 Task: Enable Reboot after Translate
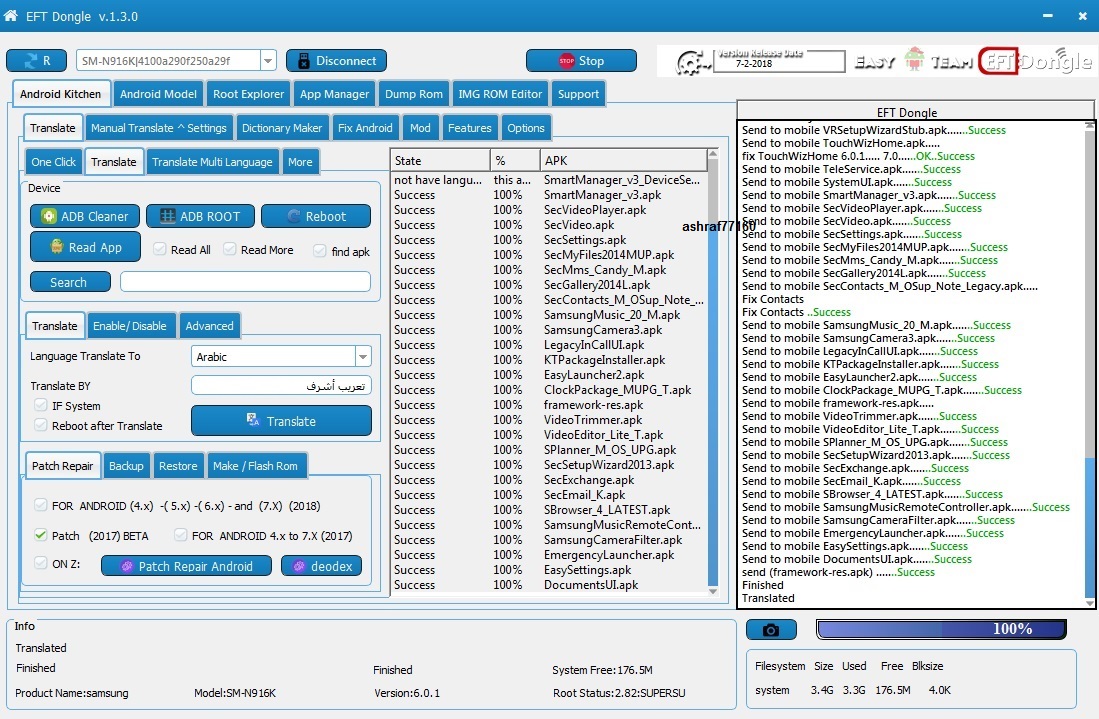click(x=41, y=425)
